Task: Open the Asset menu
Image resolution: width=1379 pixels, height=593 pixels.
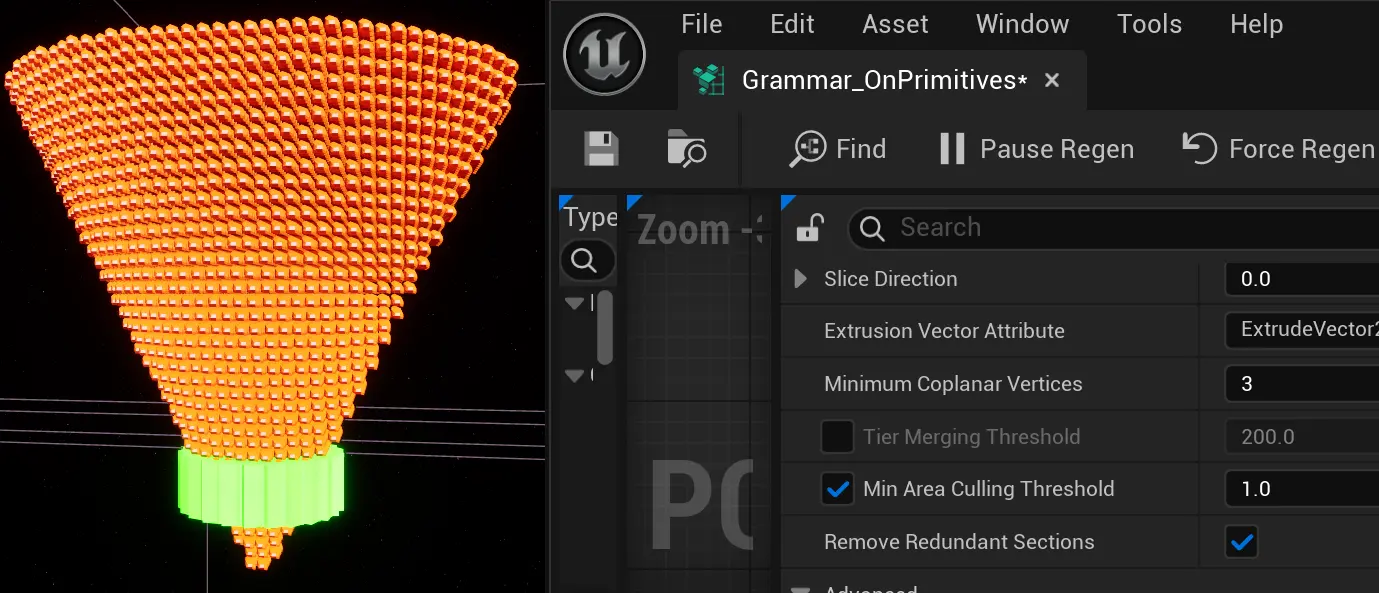Action: coord(895,24)
